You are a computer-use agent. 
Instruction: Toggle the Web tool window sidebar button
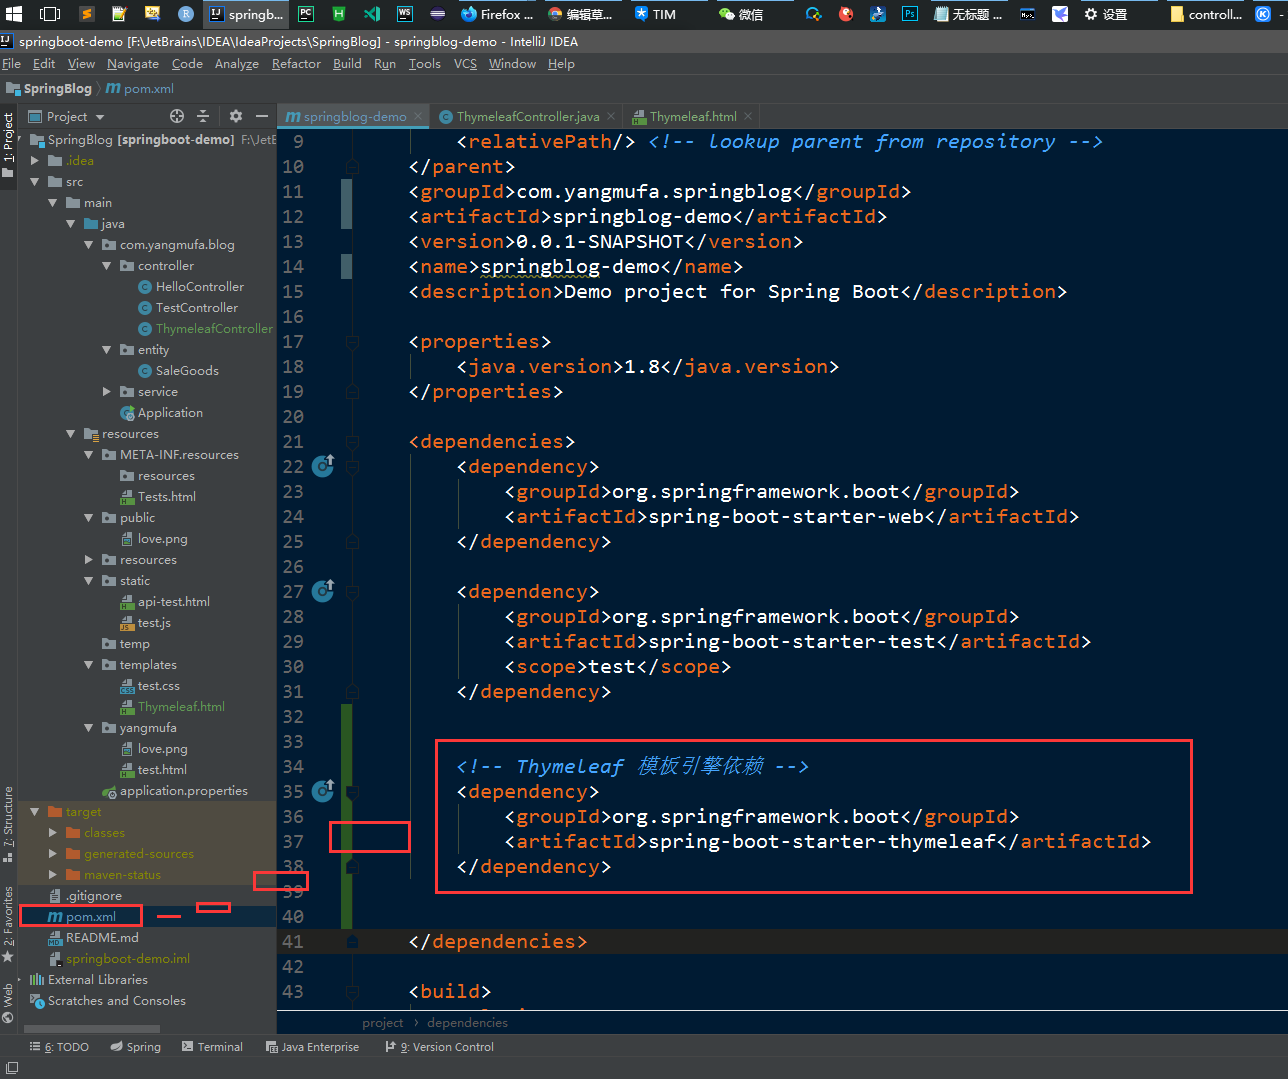click(8, 1000)
